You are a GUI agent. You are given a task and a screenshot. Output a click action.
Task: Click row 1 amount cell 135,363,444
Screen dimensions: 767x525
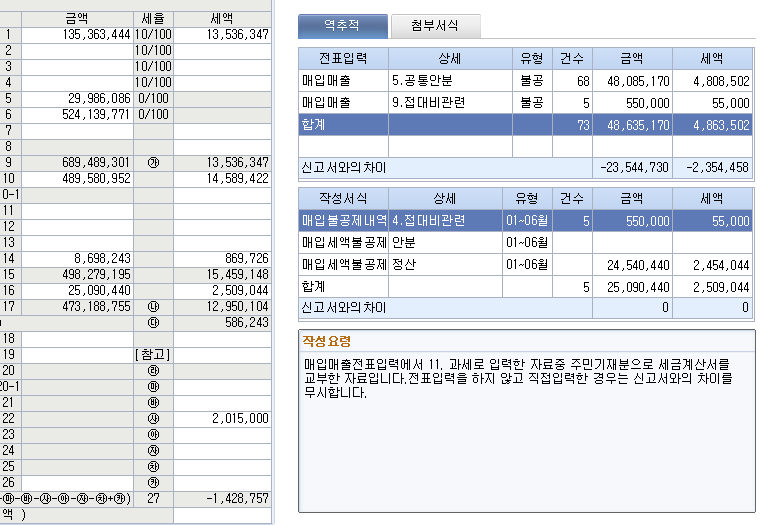pos(77,35)
